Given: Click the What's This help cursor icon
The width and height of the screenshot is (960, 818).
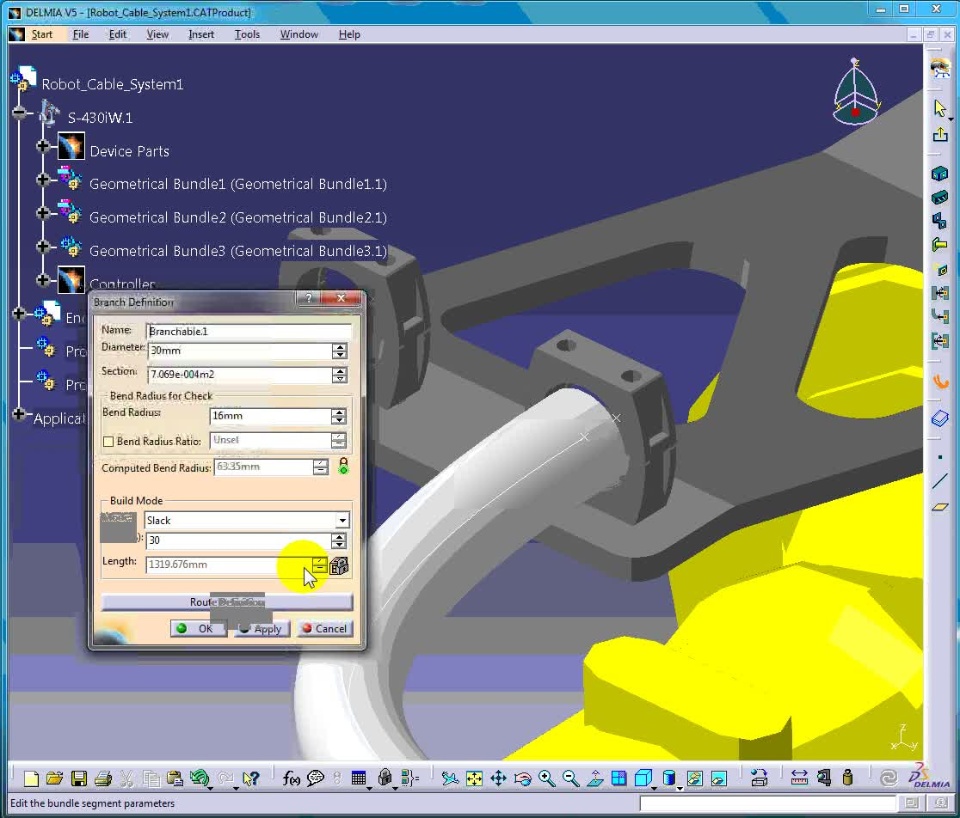Looking at the screenshot, I should (x=250, y=778).
